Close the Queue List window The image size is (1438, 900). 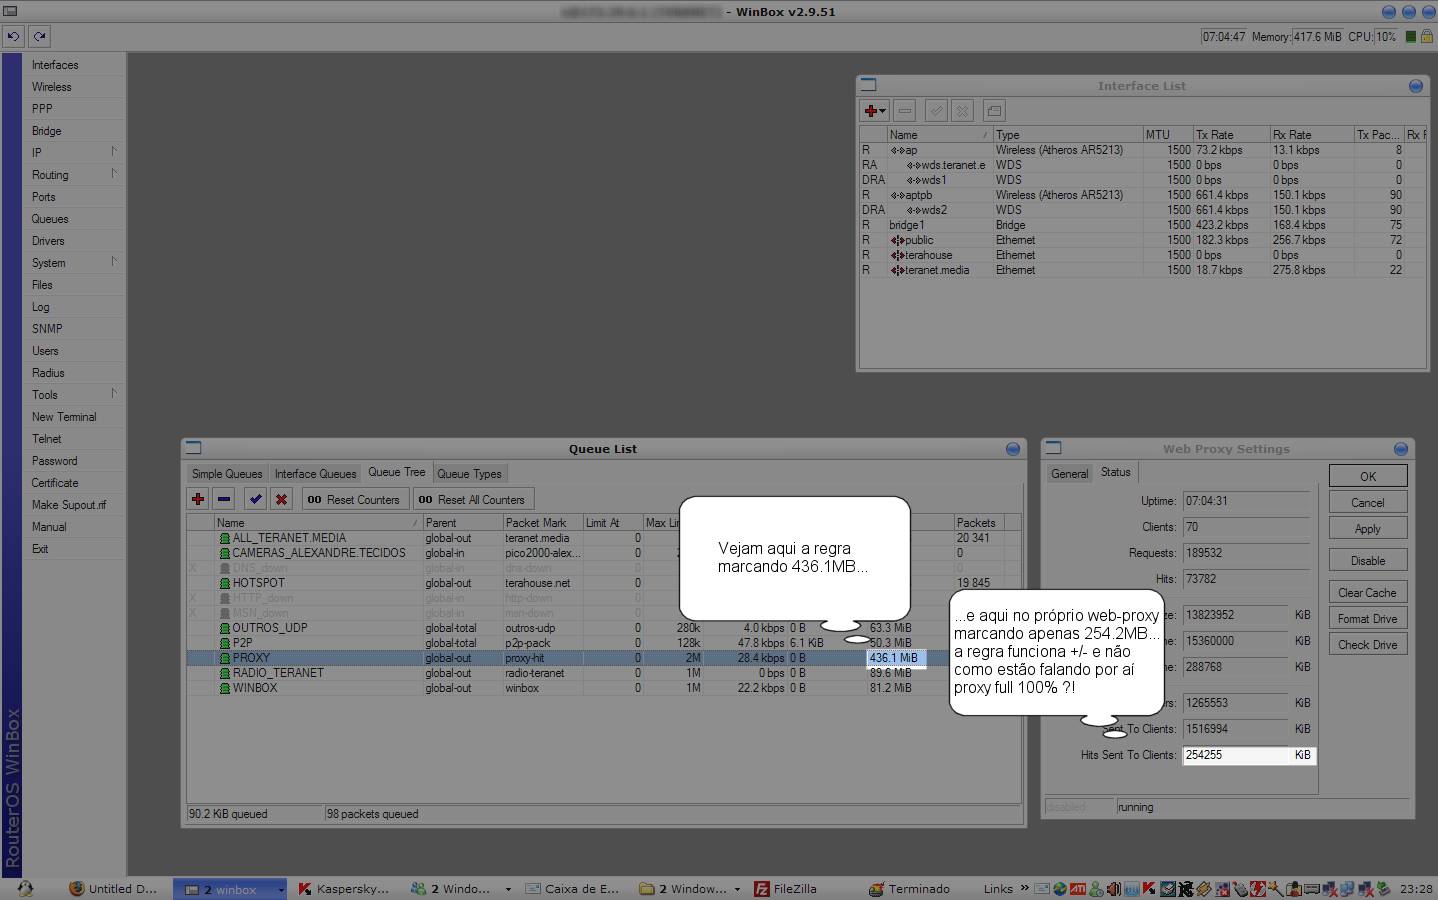click(1013, 449)
